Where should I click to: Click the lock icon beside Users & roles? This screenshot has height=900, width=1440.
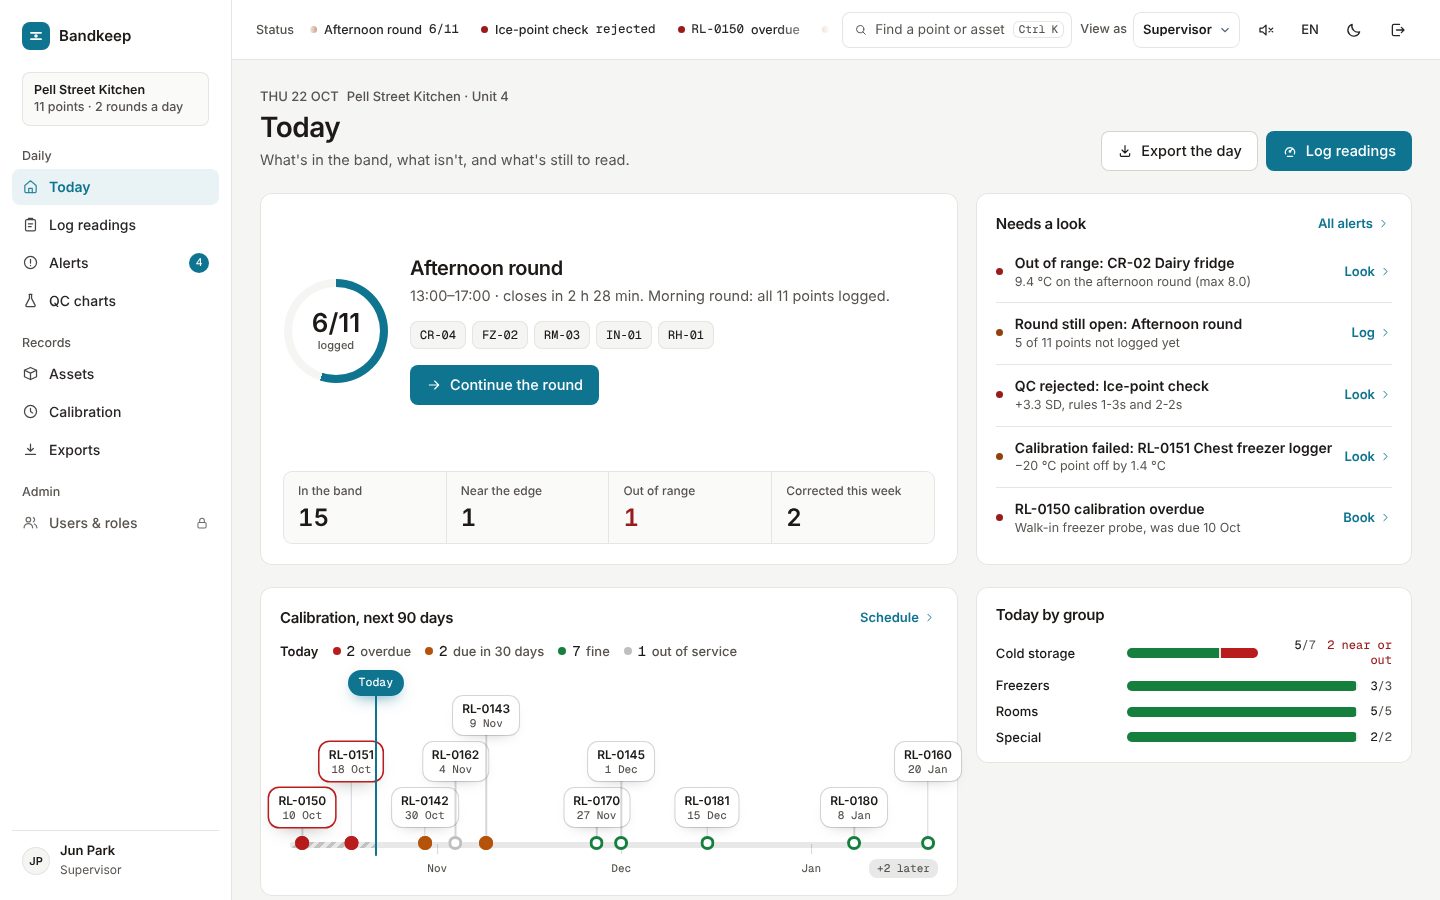click(x=202, y=523)
